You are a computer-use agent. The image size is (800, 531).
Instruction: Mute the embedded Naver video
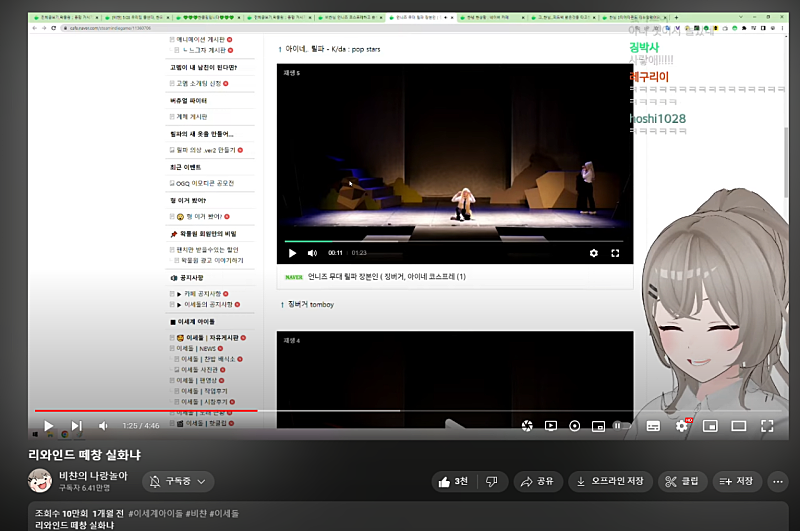click(312, 253)
